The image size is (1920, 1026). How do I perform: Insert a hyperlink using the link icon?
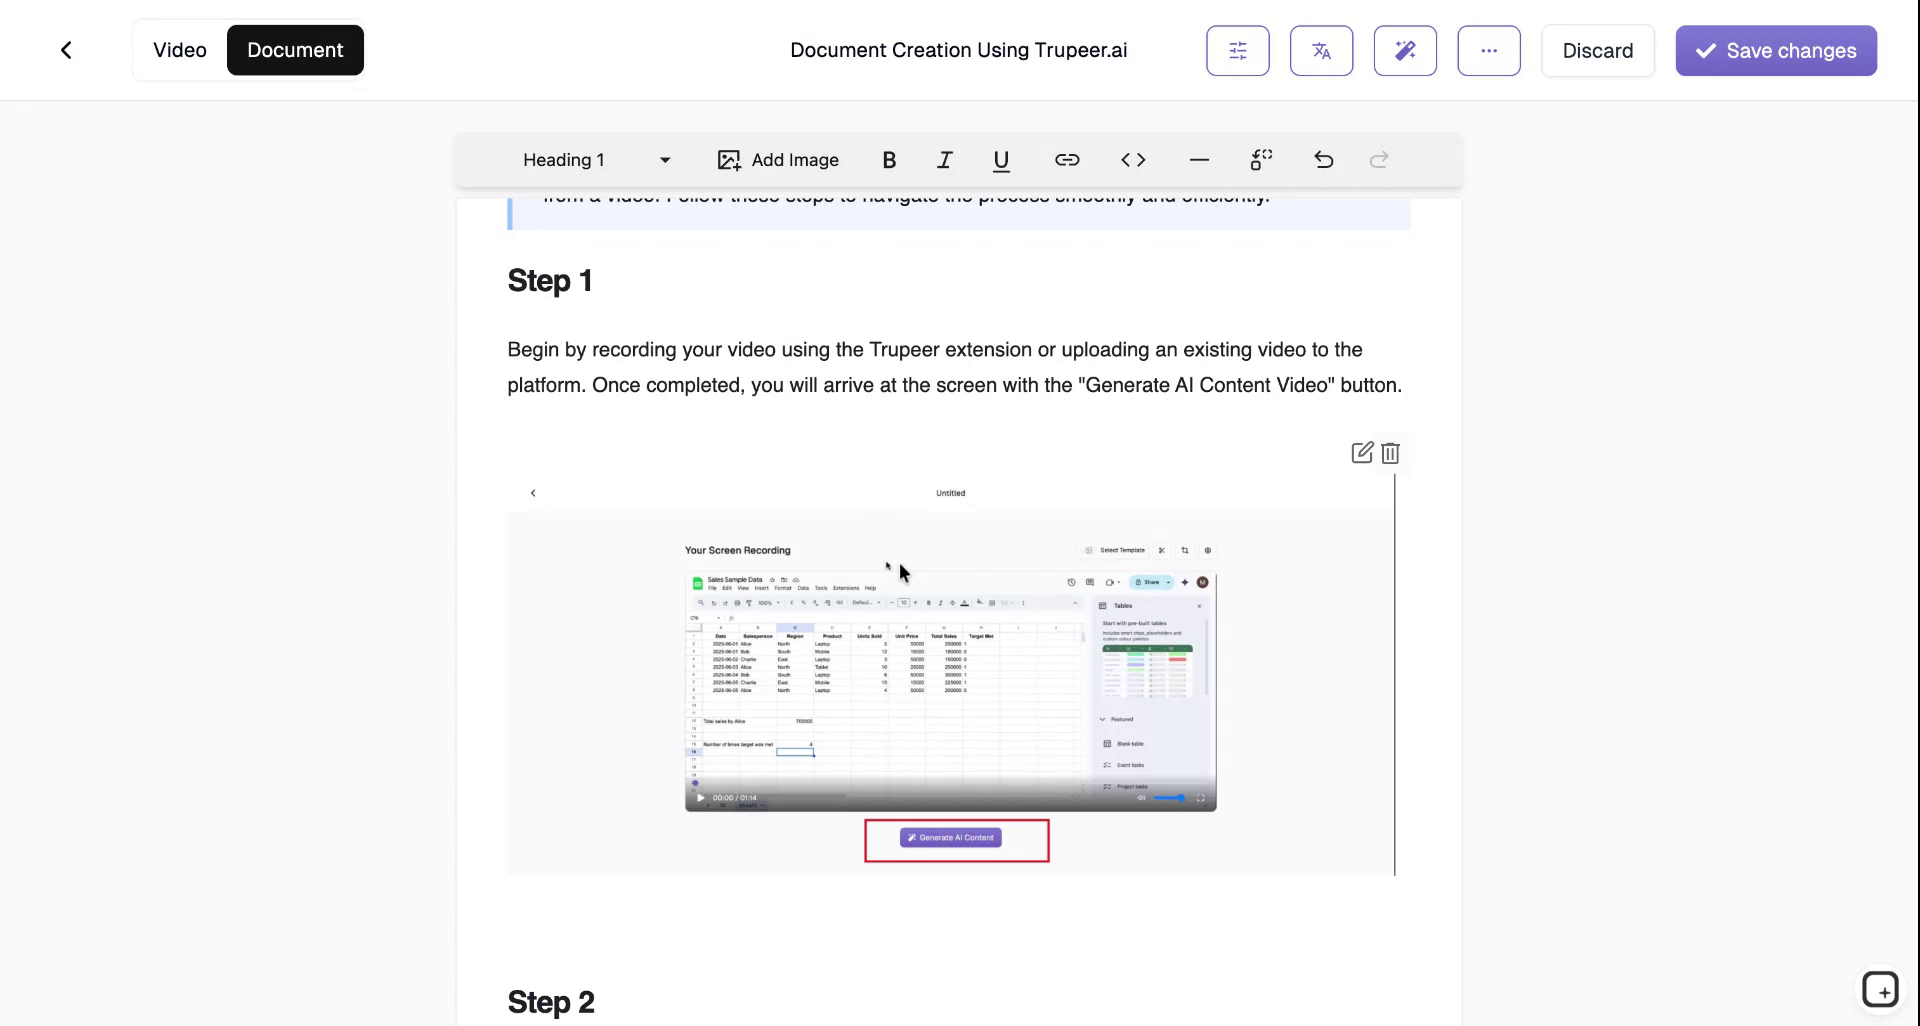coord(1066,160)
